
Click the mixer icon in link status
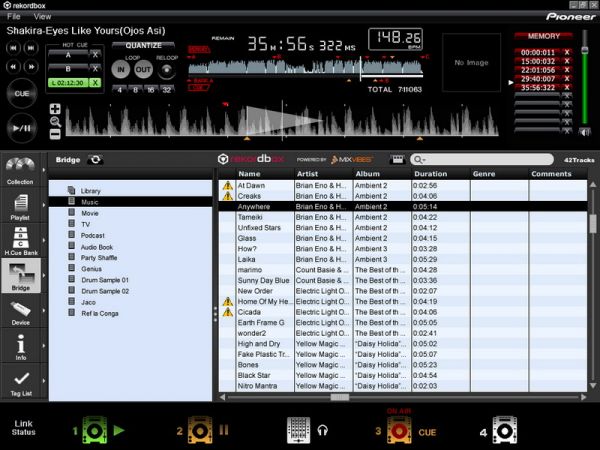[298, 430]
